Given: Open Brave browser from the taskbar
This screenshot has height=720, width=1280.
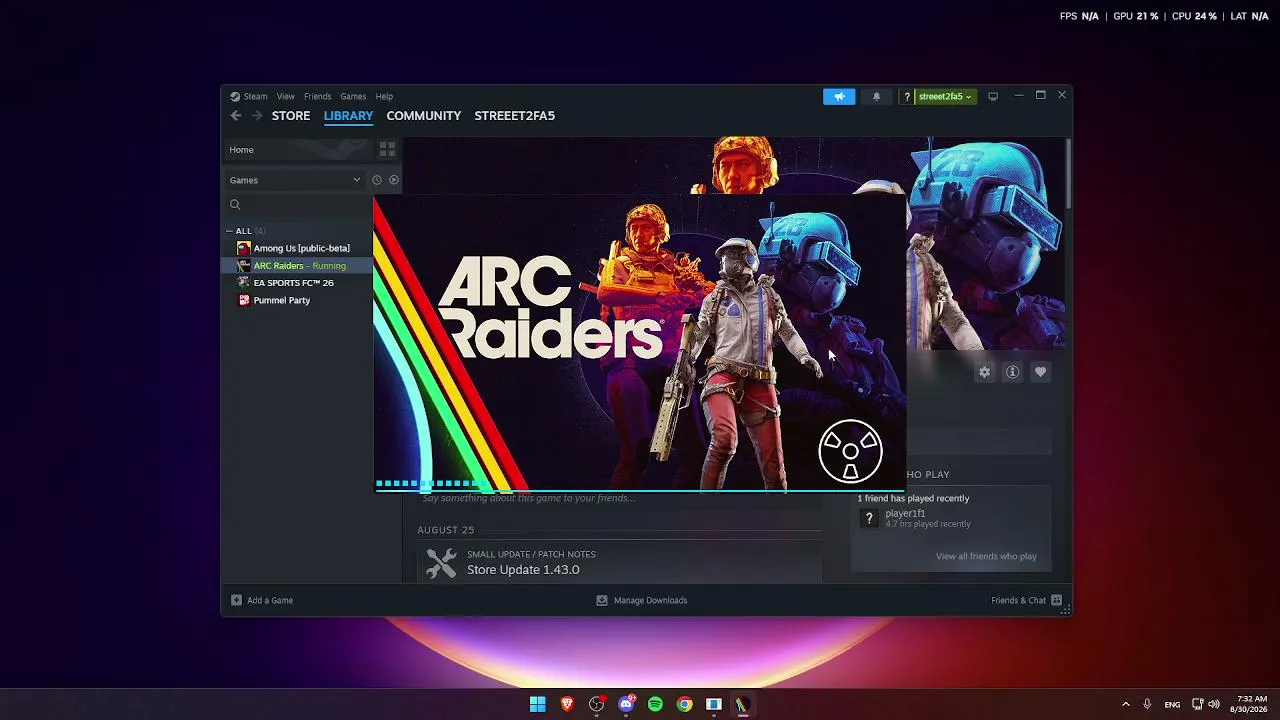Looking at the screenshot, I should click(567, 704).
